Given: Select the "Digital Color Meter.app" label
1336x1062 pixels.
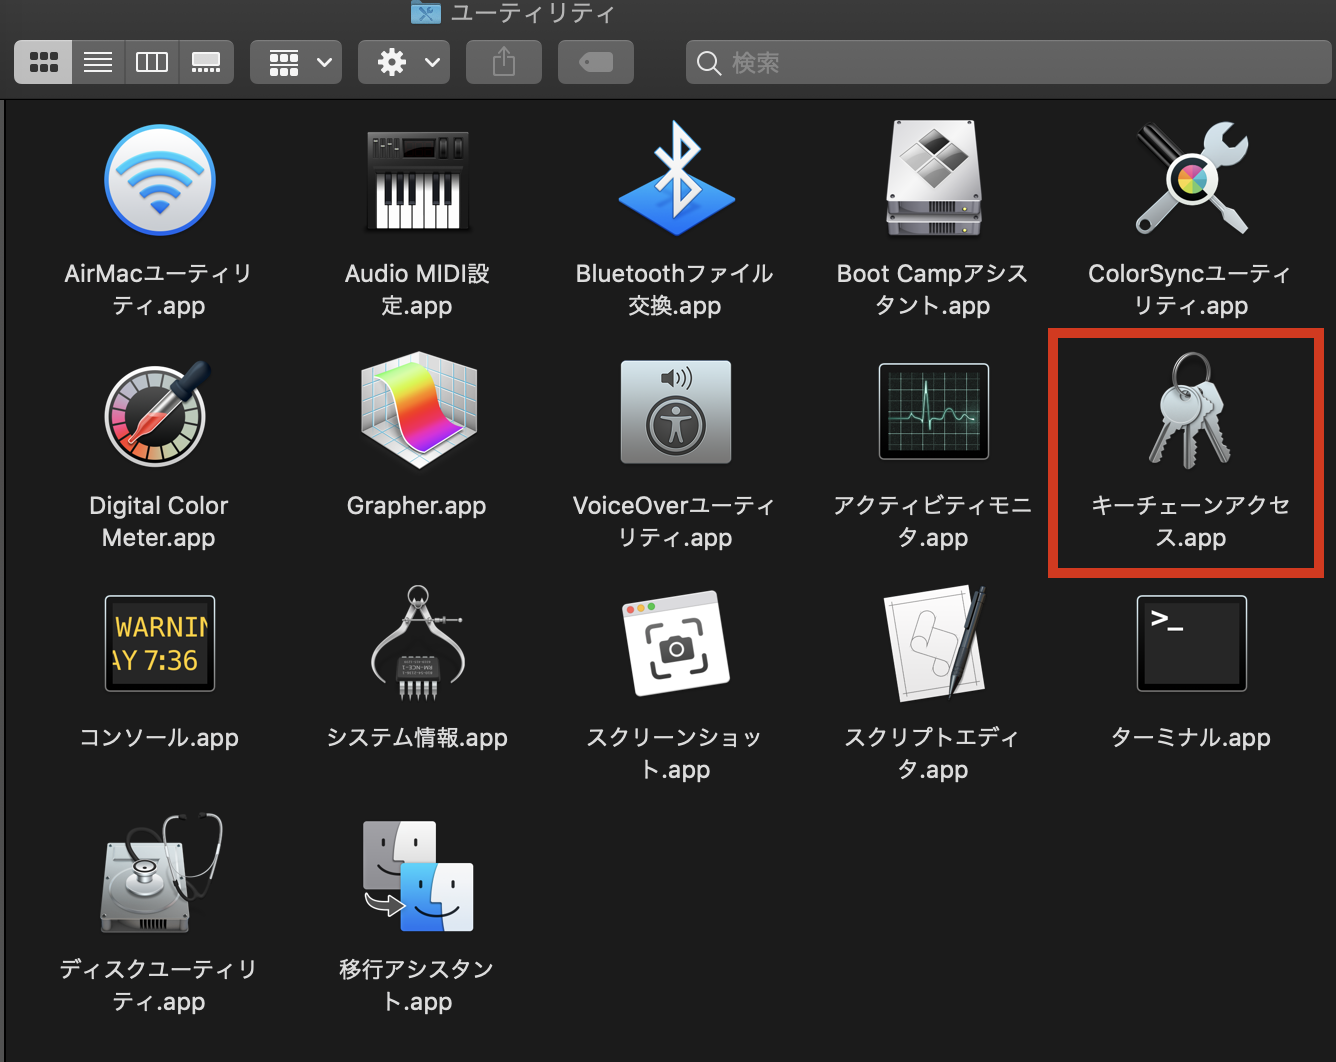Looking at the screenshot, I should coord(159,521).
